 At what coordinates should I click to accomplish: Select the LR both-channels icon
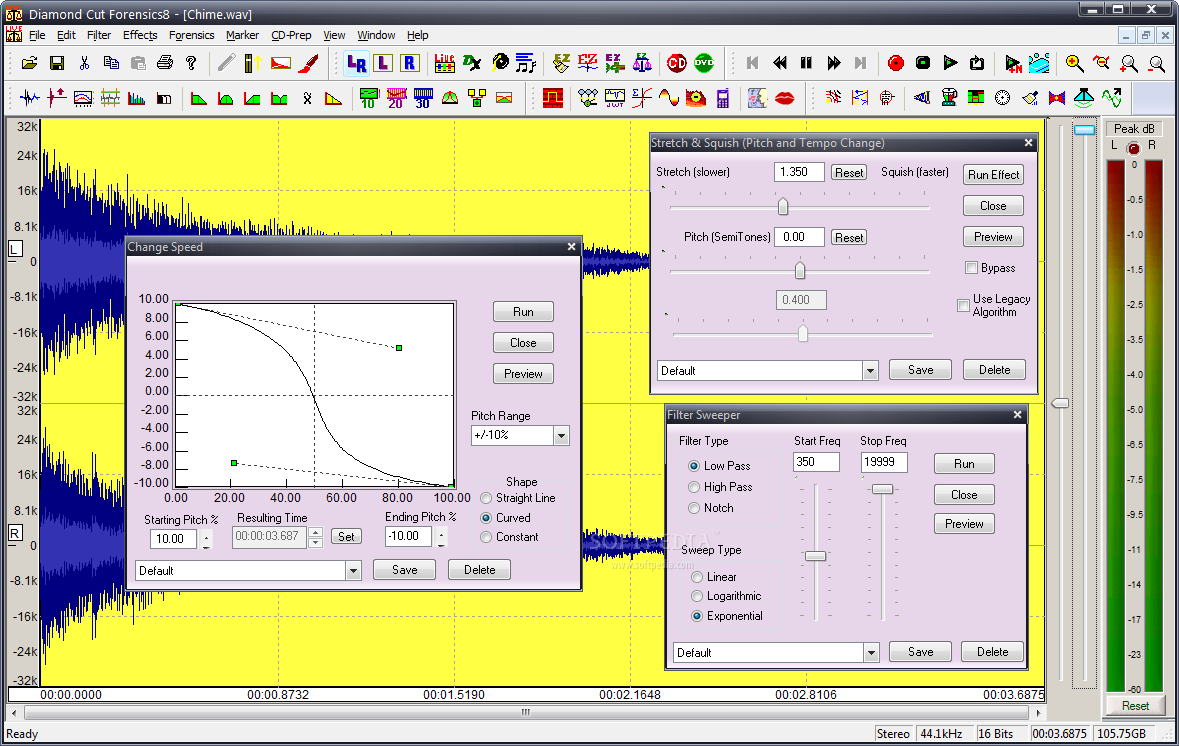tap(356, 64)
